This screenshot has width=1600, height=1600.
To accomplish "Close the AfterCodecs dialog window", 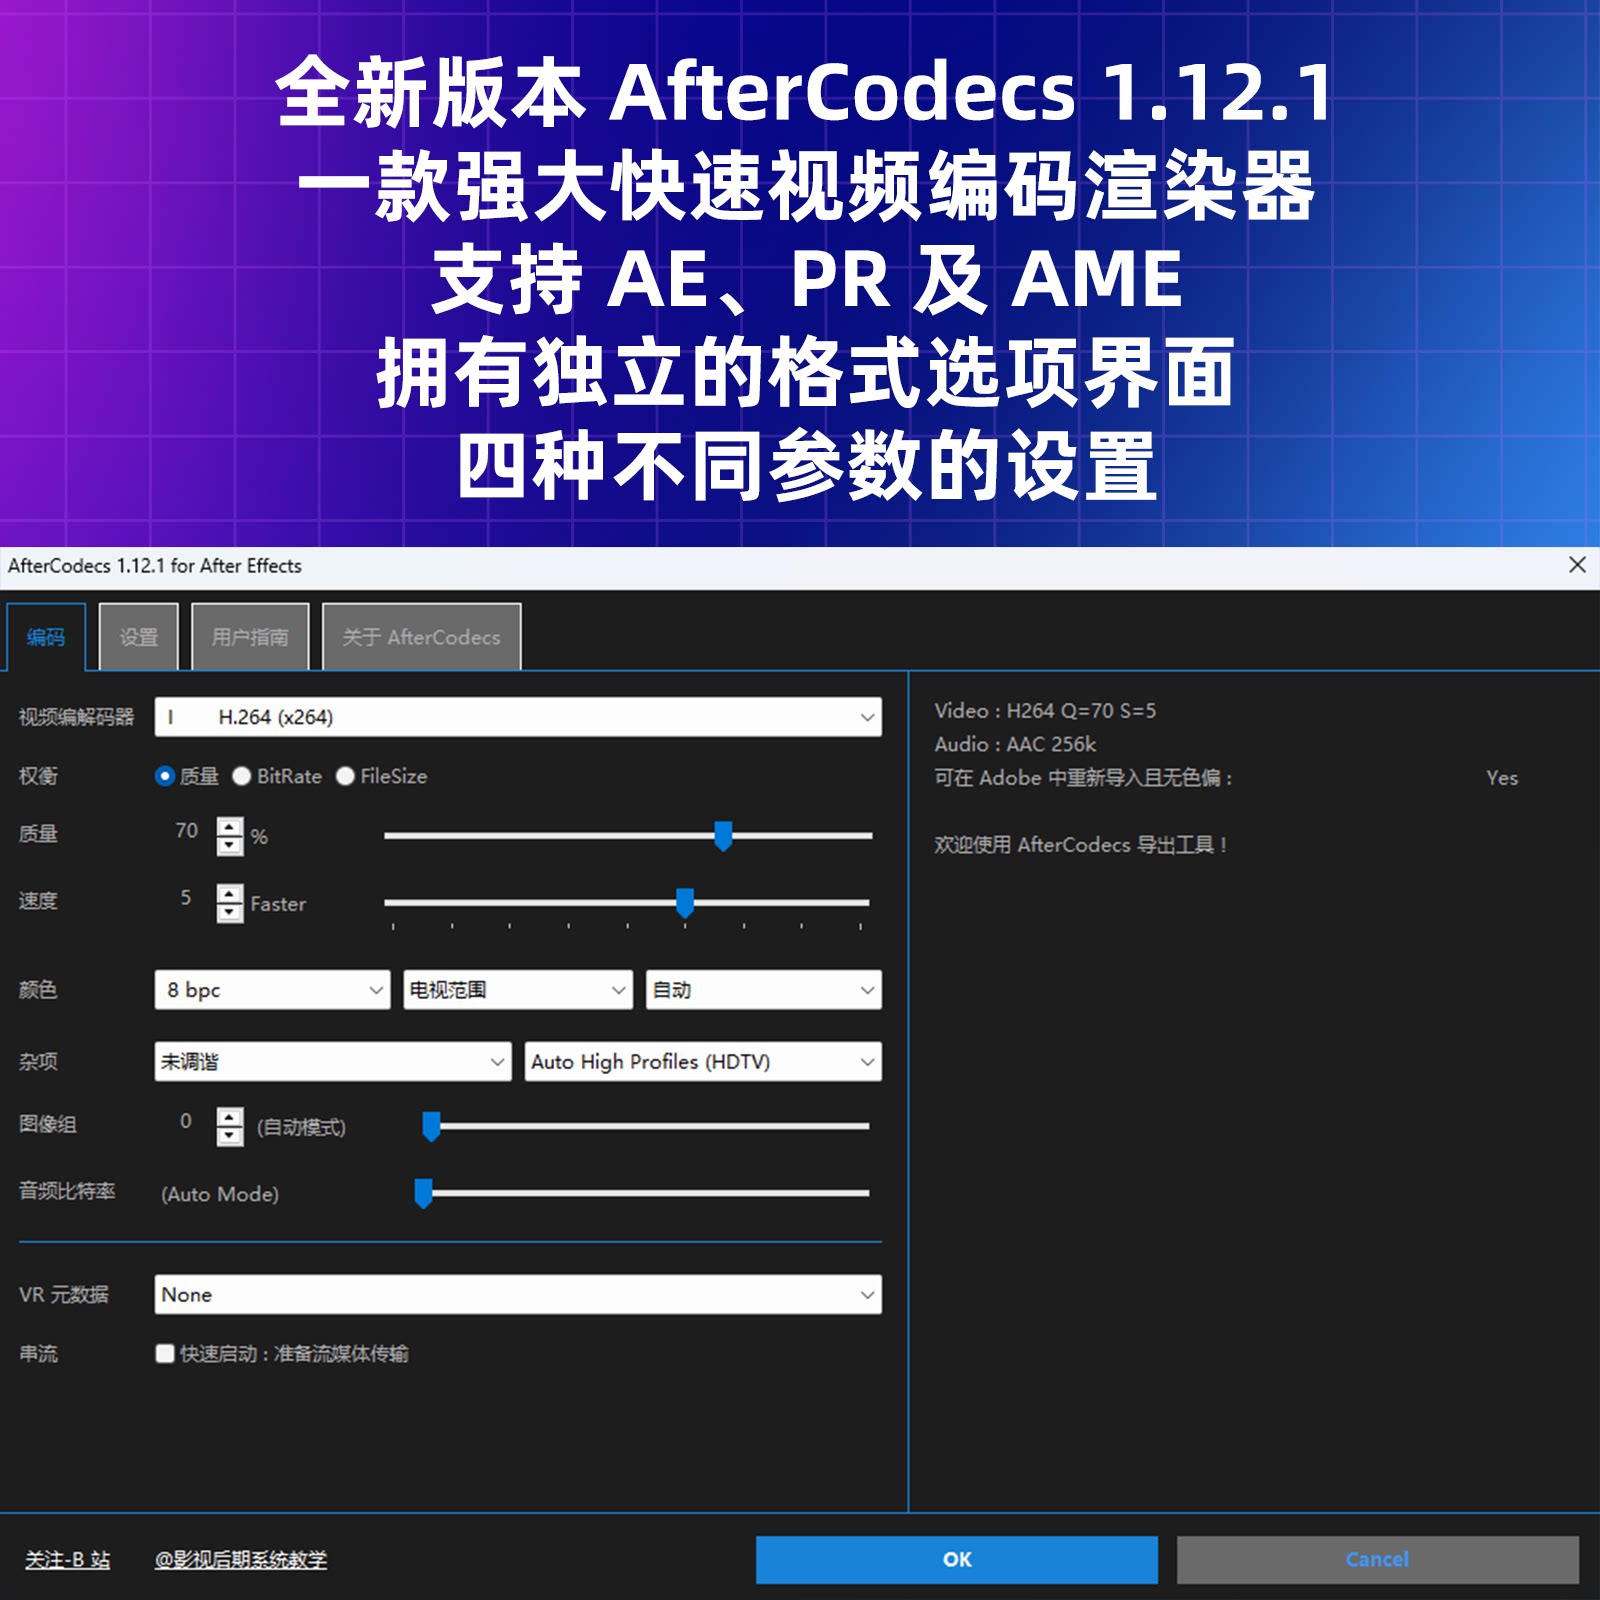I will 1577,565.
